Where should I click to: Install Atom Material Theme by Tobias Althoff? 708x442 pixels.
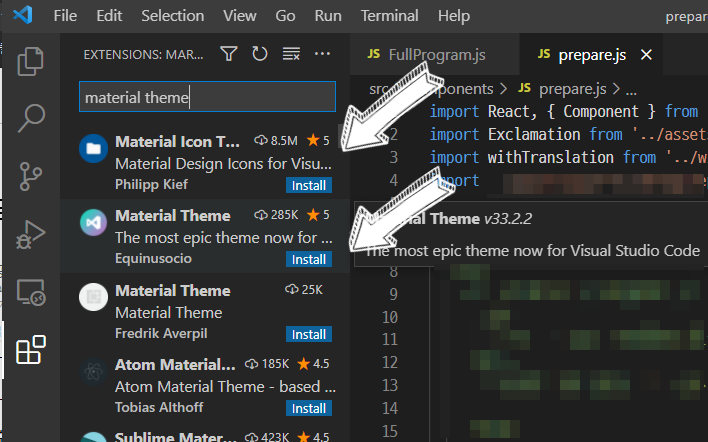309,408
